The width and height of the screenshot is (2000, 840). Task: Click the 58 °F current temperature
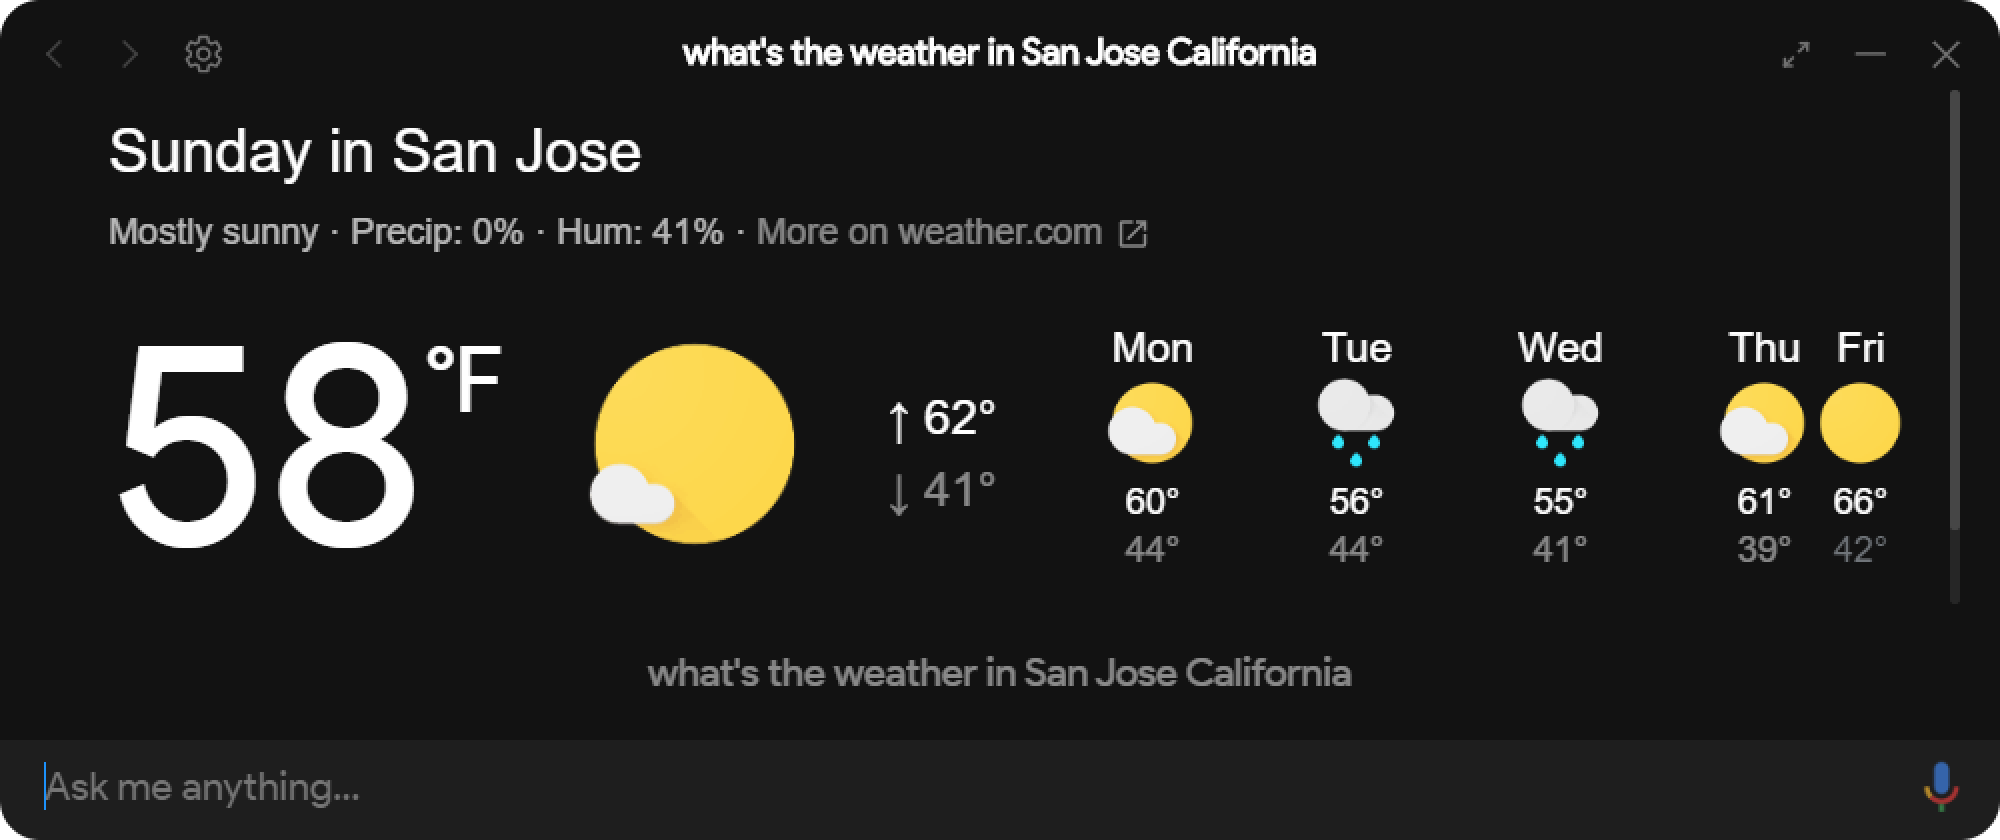(308, 445)
